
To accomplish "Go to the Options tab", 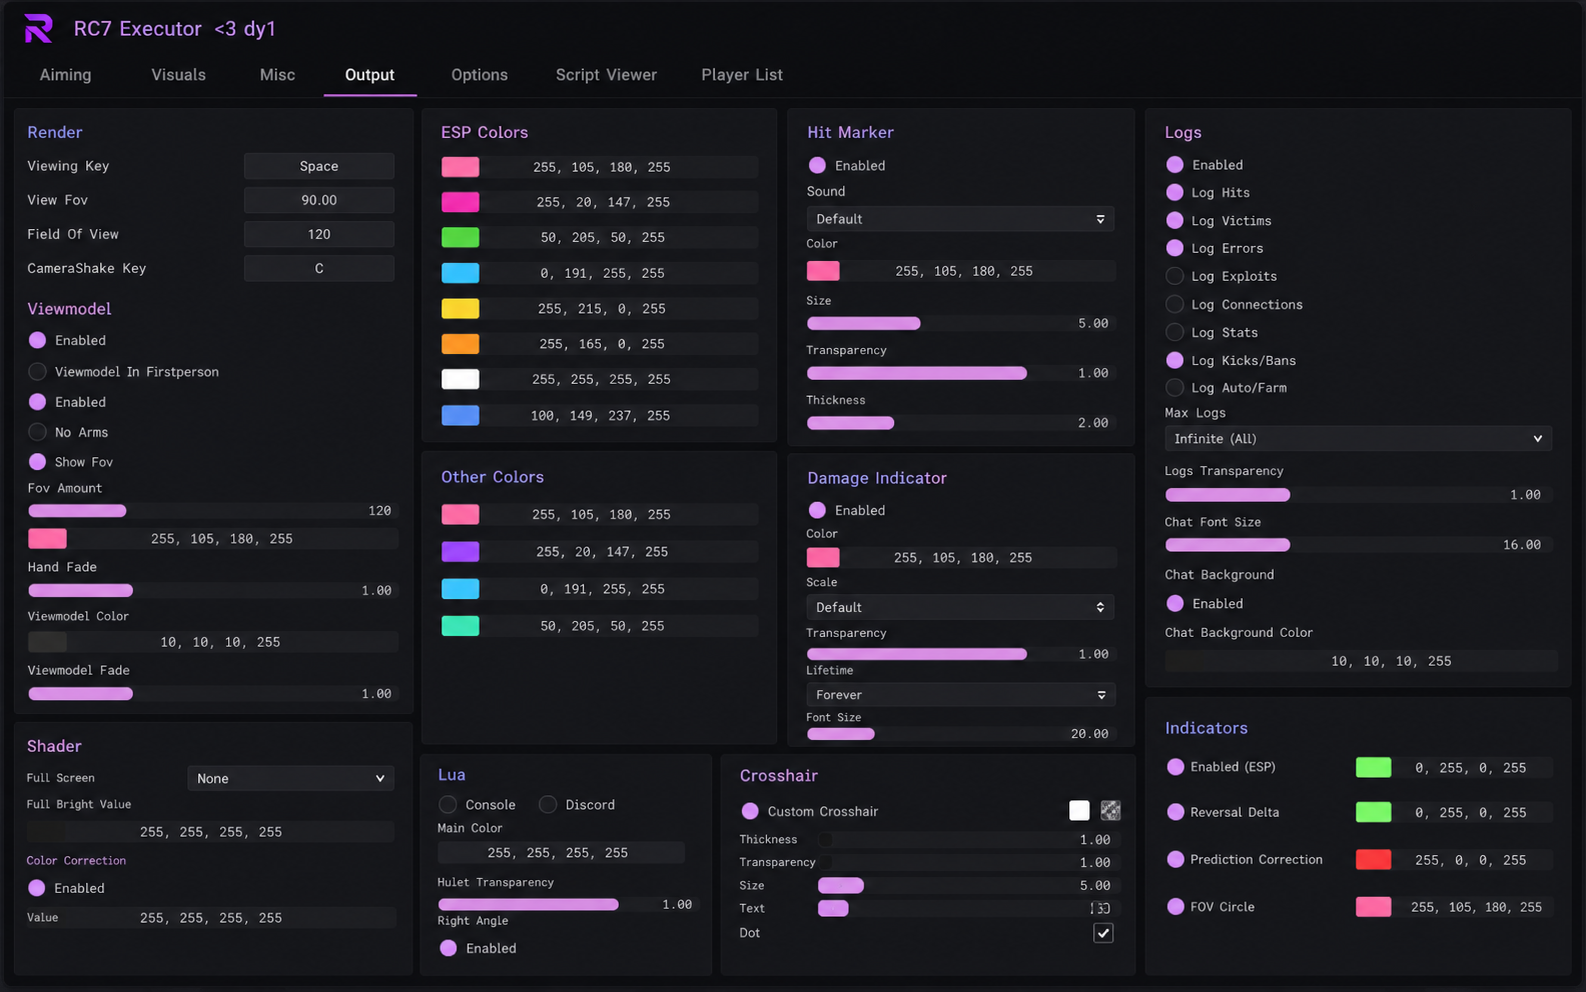I will click(x=479, y=75).
